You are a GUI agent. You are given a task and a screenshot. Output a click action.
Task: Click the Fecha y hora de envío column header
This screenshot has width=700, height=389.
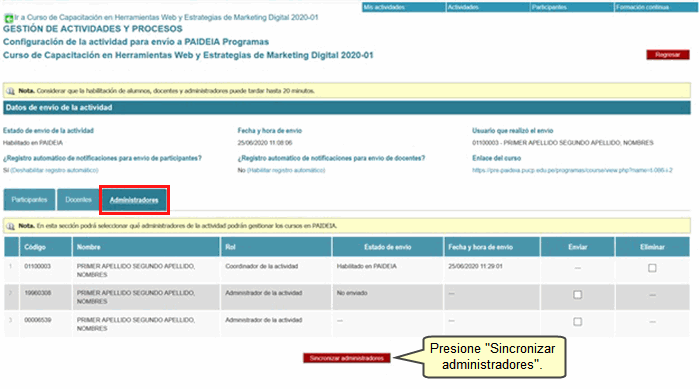(x=492, y=247)
